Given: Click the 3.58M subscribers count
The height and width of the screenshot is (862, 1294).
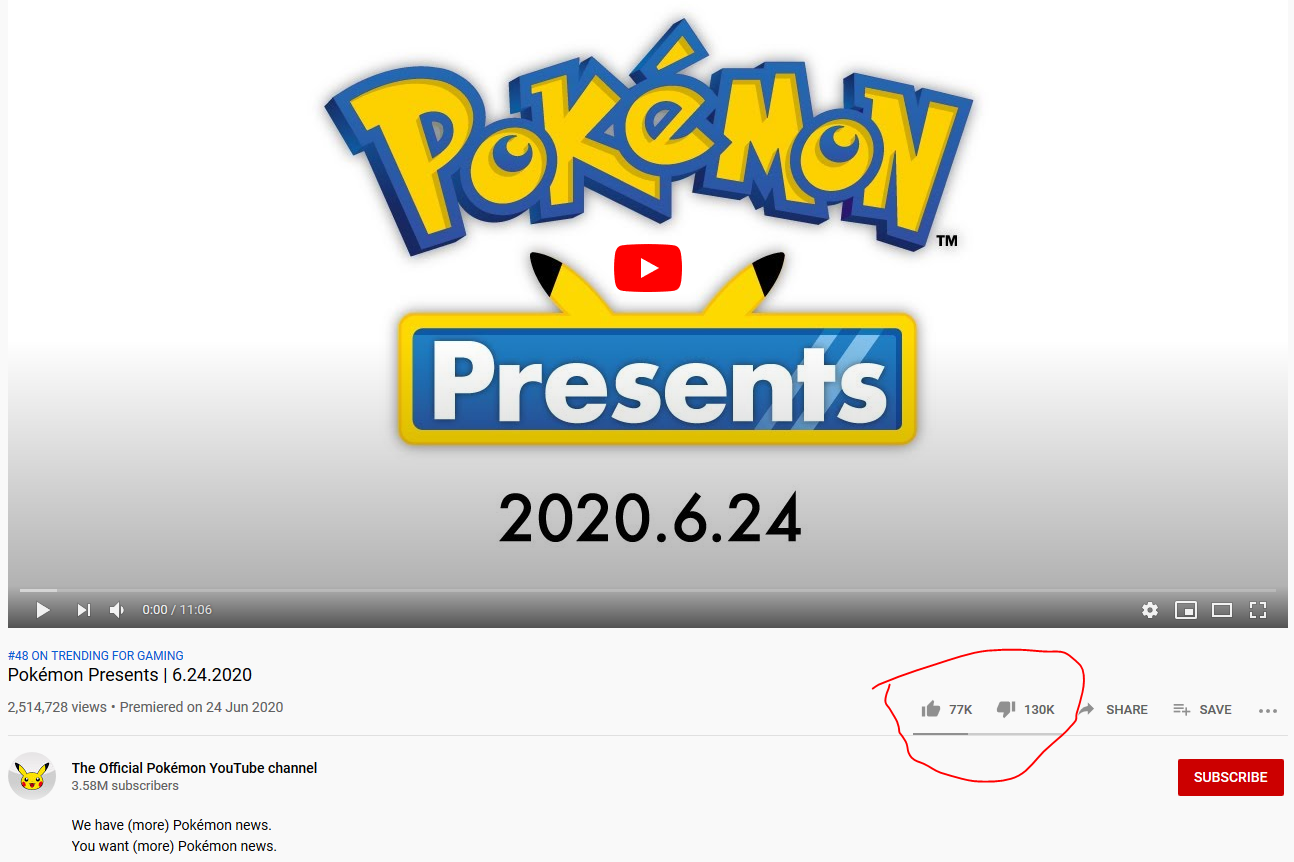Looking at the screenshot, I should coord(125,786).
